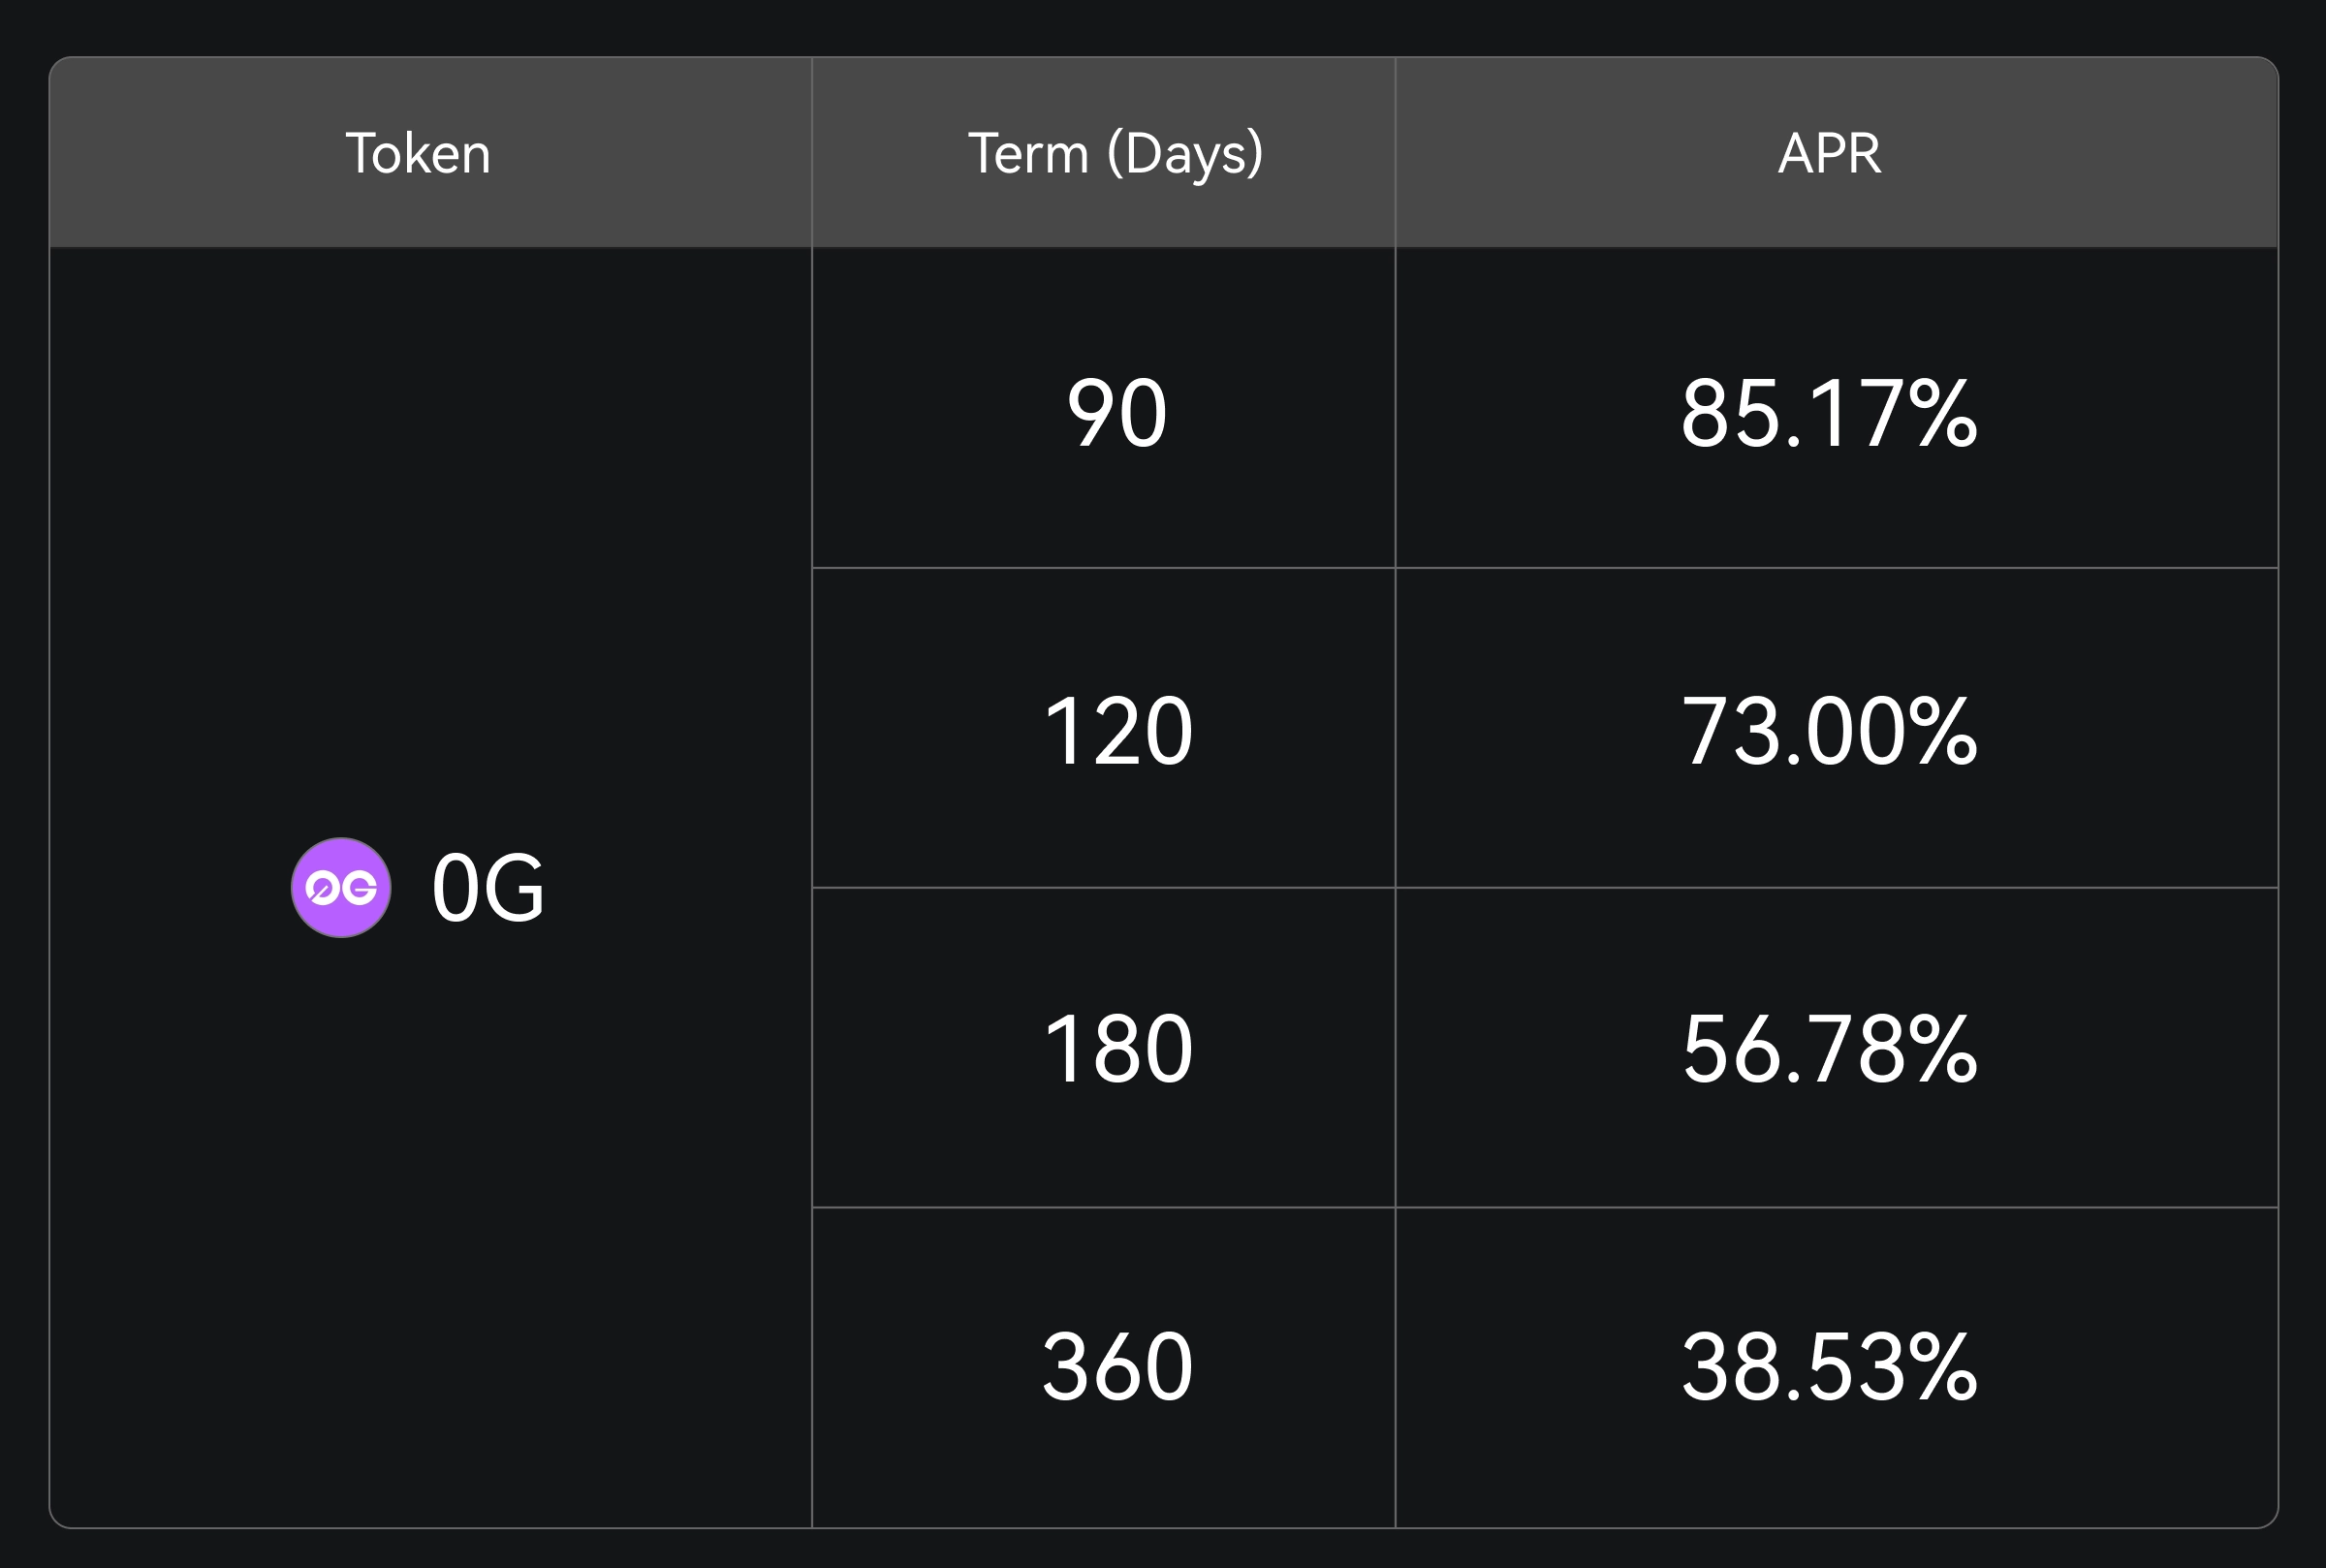Click the purple 0G token logo
Viewport: 2326px width, 1568px height.
pyautogui.click(x=341, y=887)
